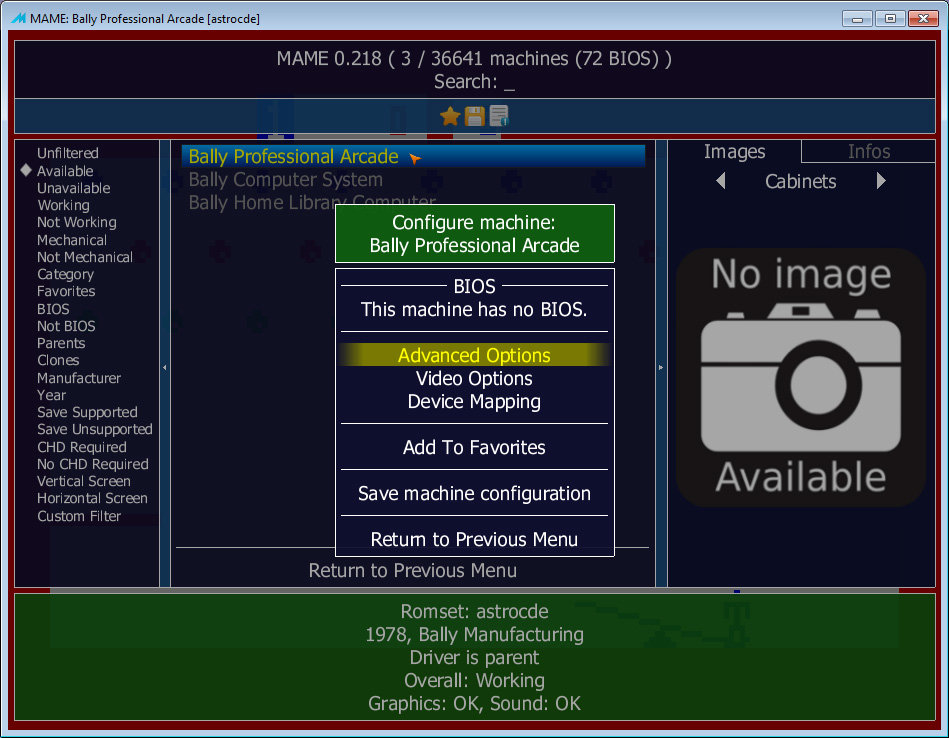Click the favorites star icon in the toolbar
949x738 pixels.
coord(450,116)
